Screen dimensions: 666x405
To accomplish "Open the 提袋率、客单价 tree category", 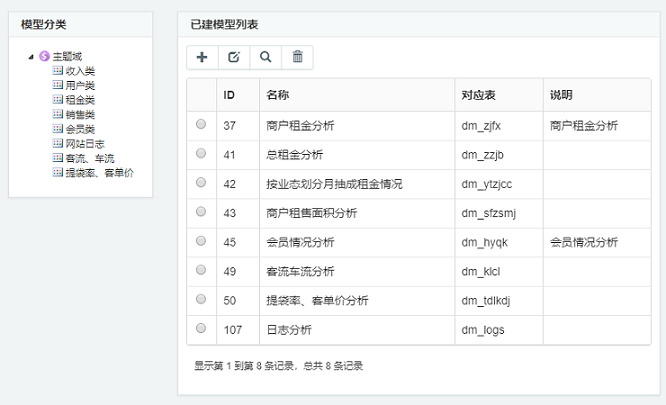I will click(x=99, y=173).
